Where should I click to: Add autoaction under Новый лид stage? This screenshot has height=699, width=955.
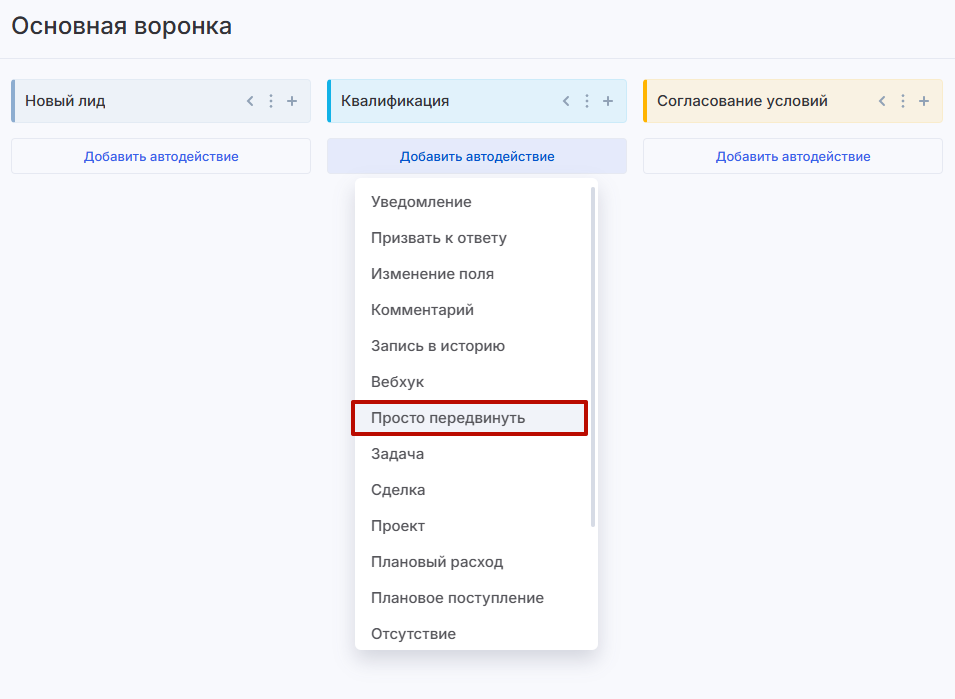(x=161, y=157)
